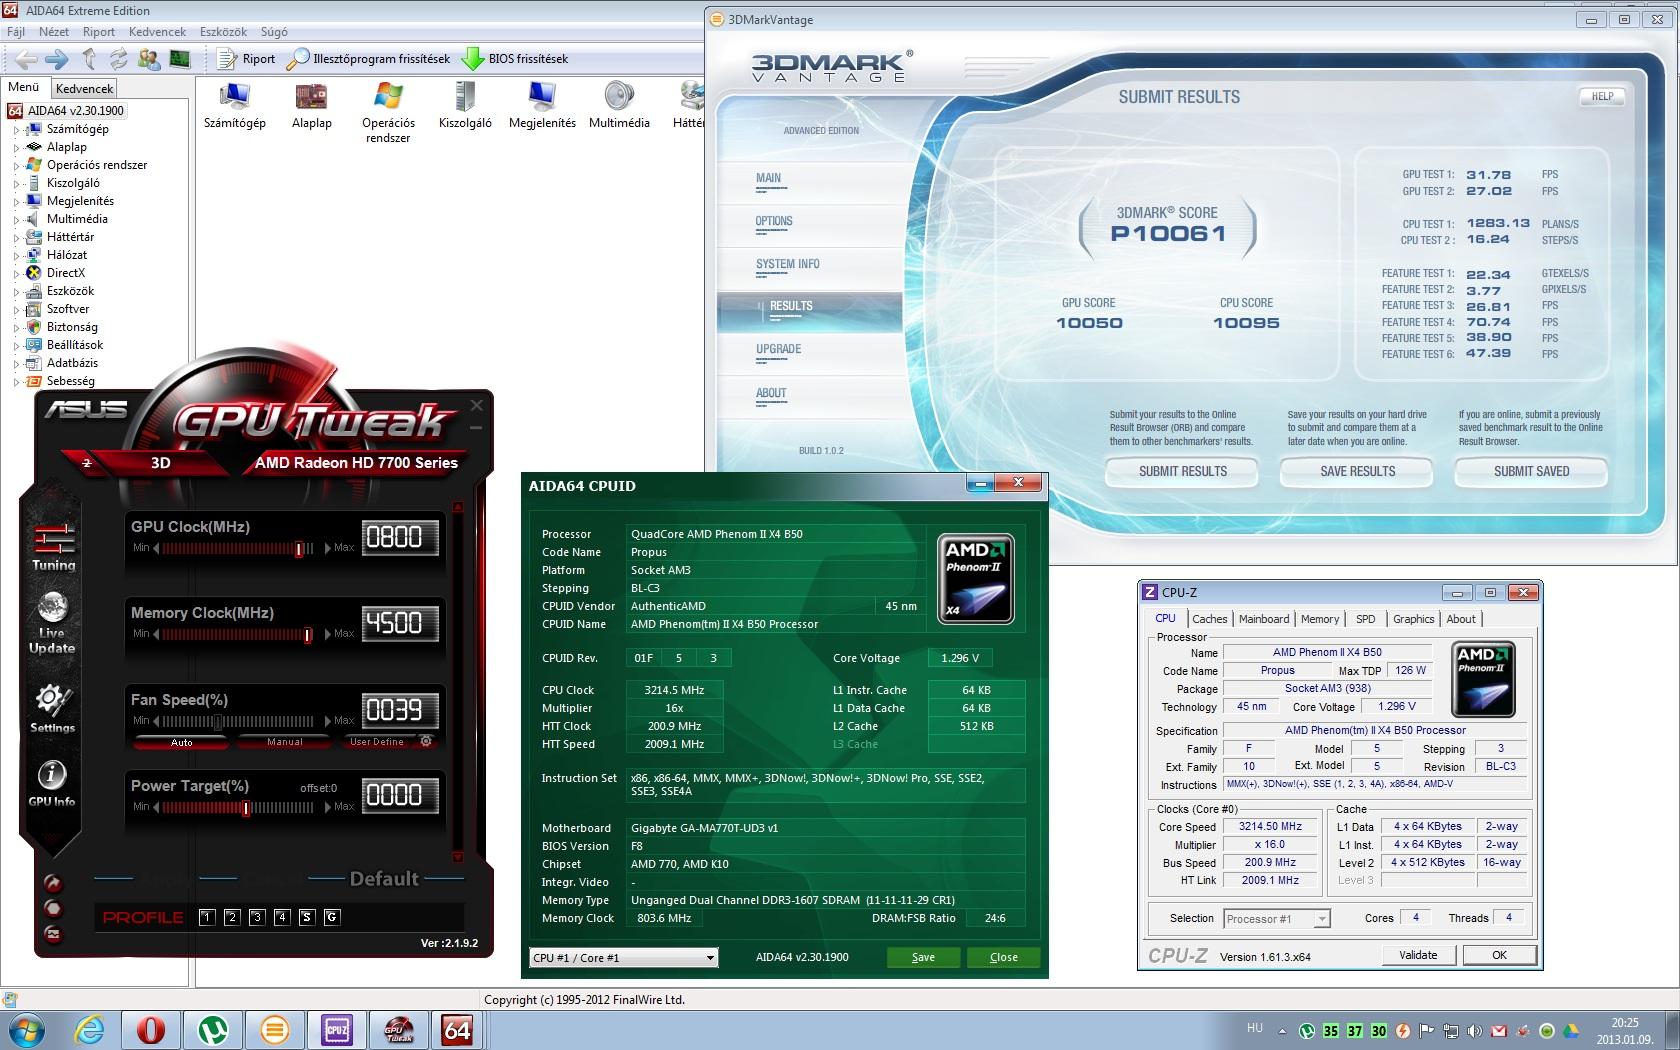Select GPU Tweak profile 2

coord(232,917)
